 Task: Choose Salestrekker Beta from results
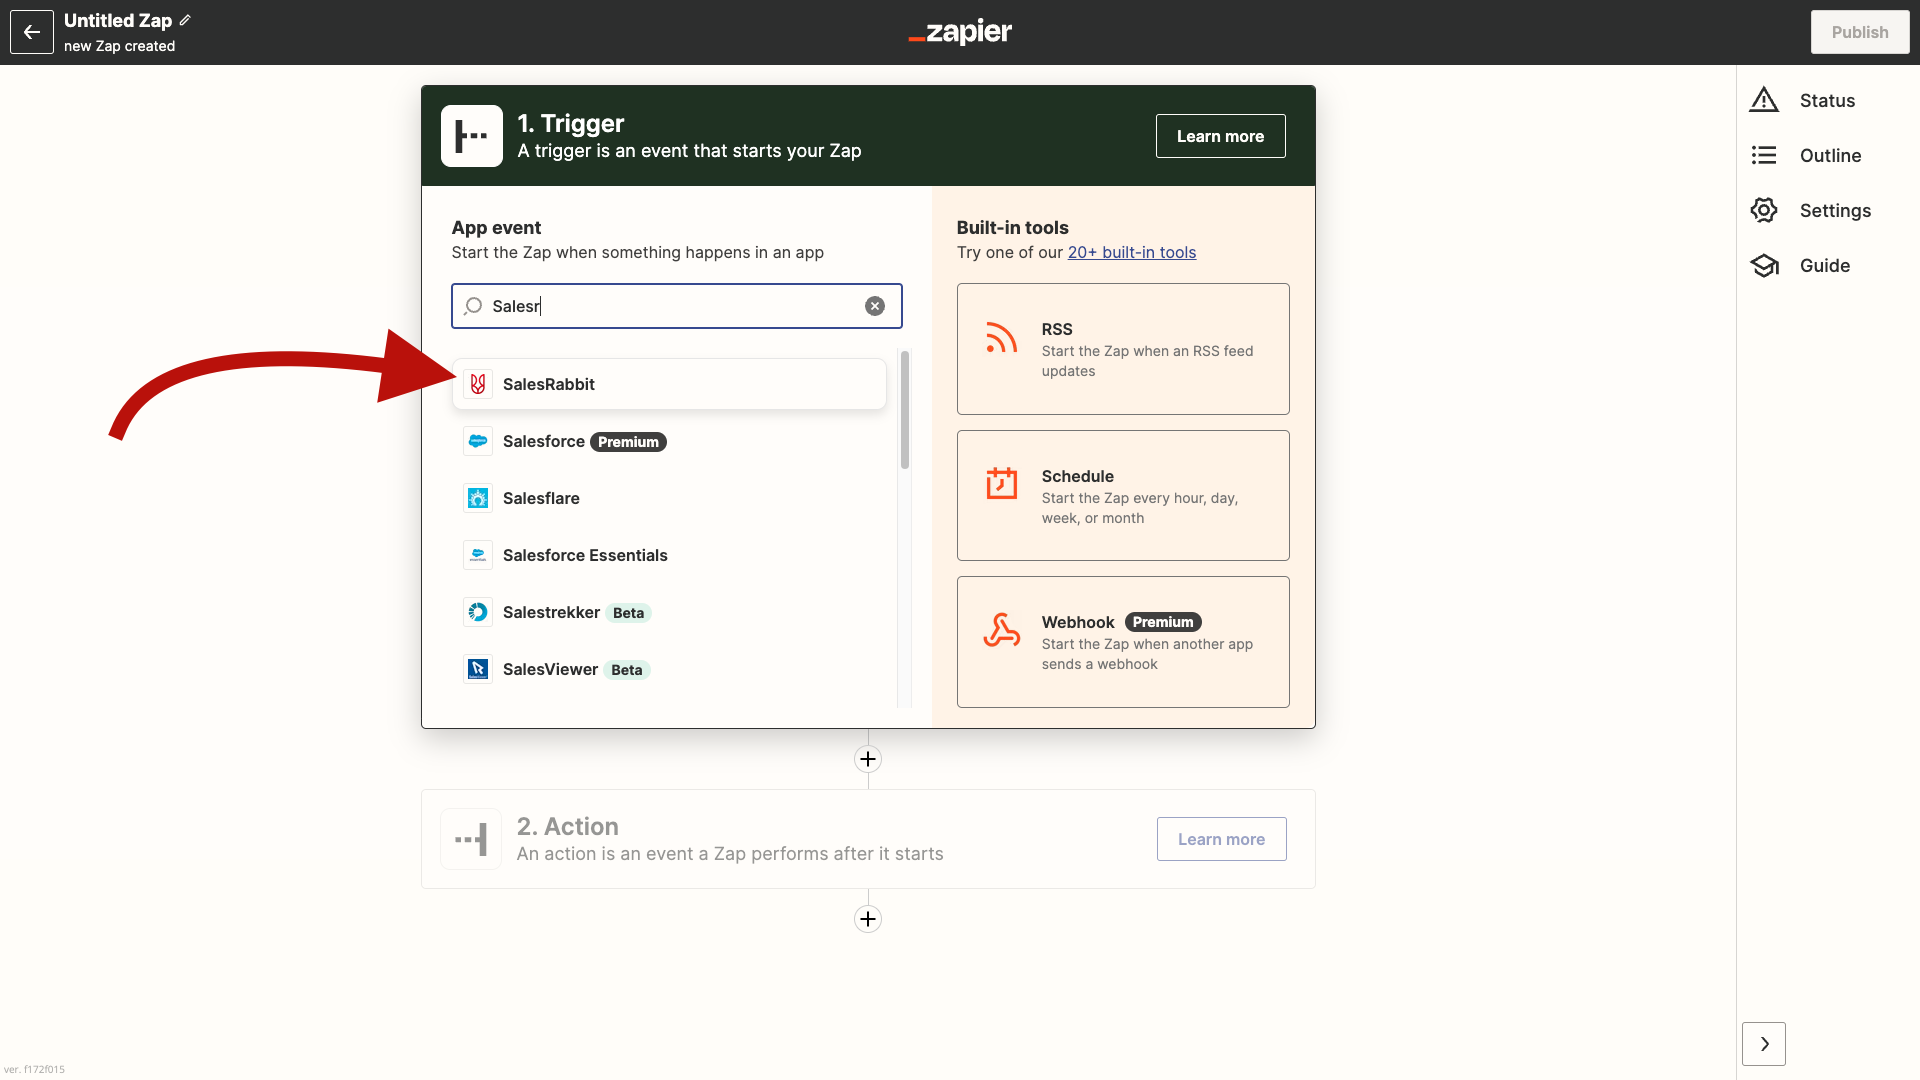669,612
